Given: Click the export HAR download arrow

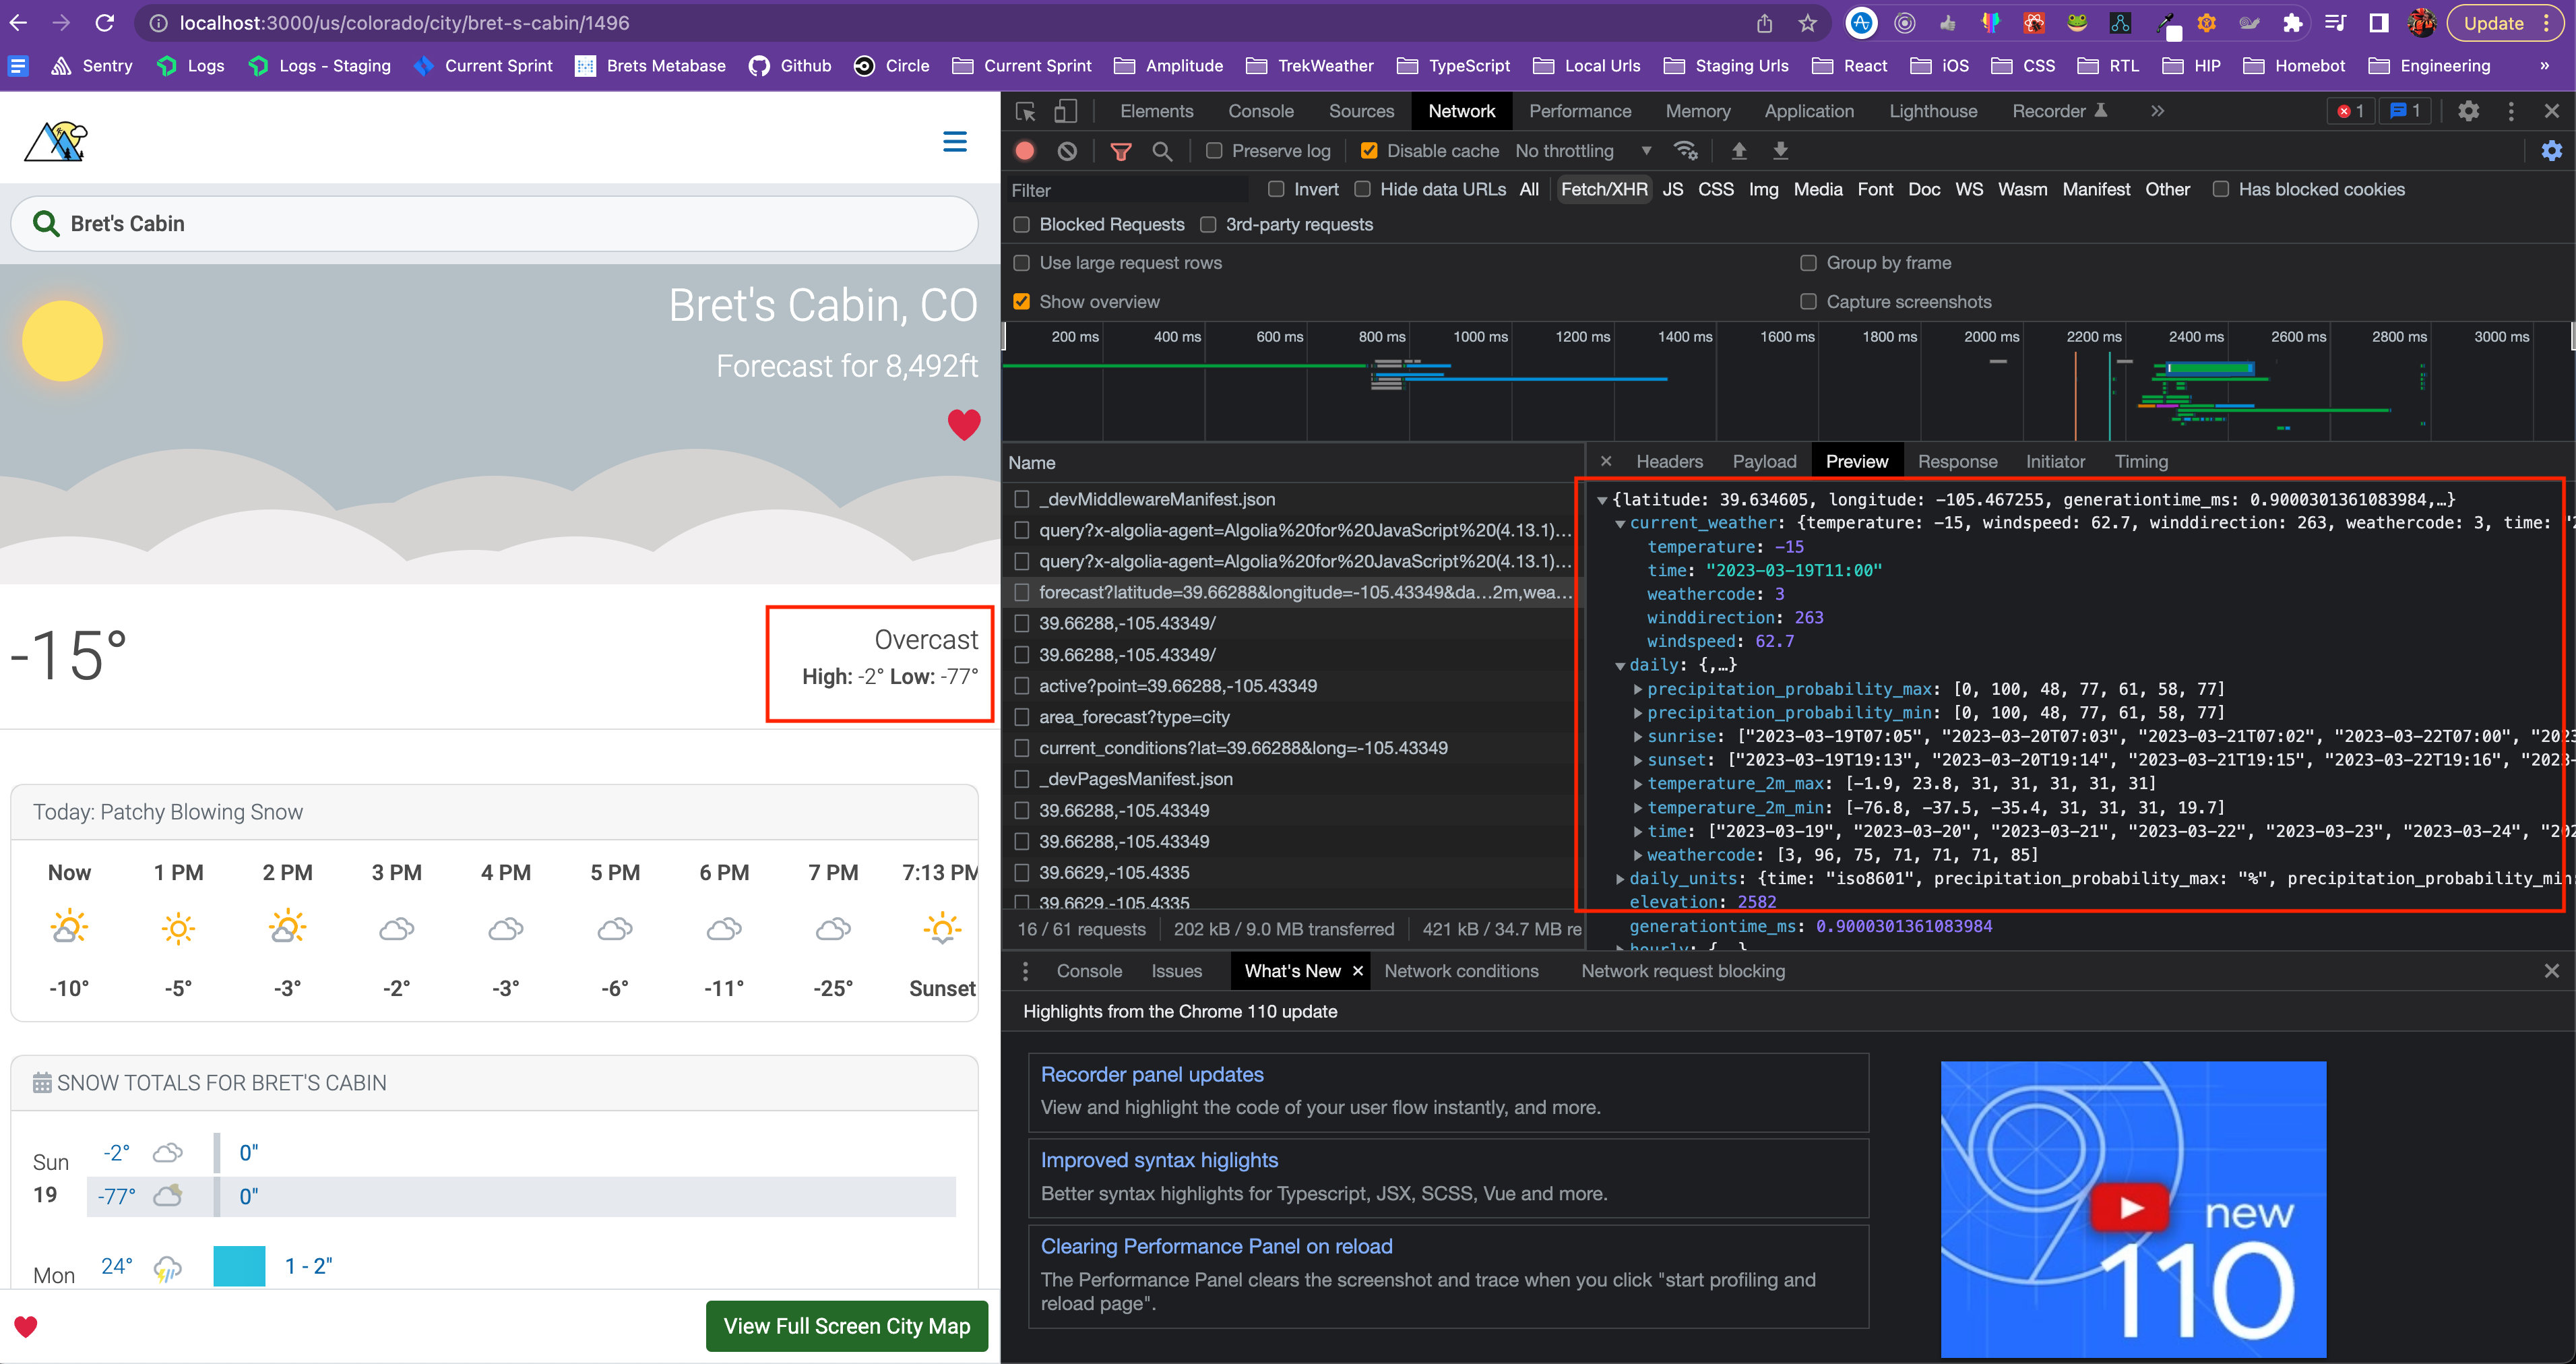Looking at the screenshot, I should (x=1780, y=151).
